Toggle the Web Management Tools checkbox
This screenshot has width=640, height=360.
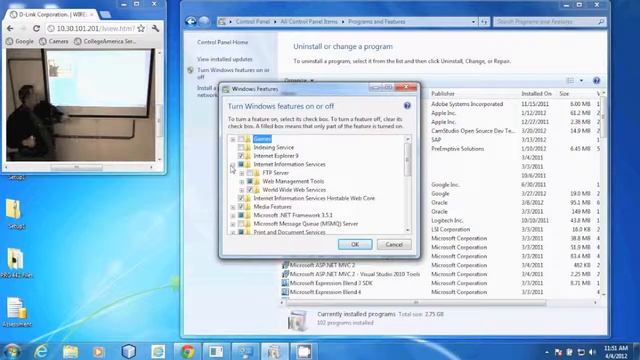click(x=250, y=181)
